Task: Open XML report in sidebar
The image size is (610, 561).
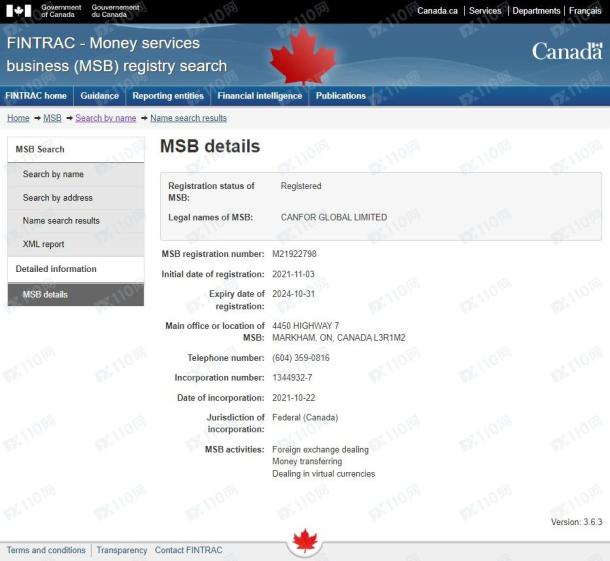Action: point(76,244)
